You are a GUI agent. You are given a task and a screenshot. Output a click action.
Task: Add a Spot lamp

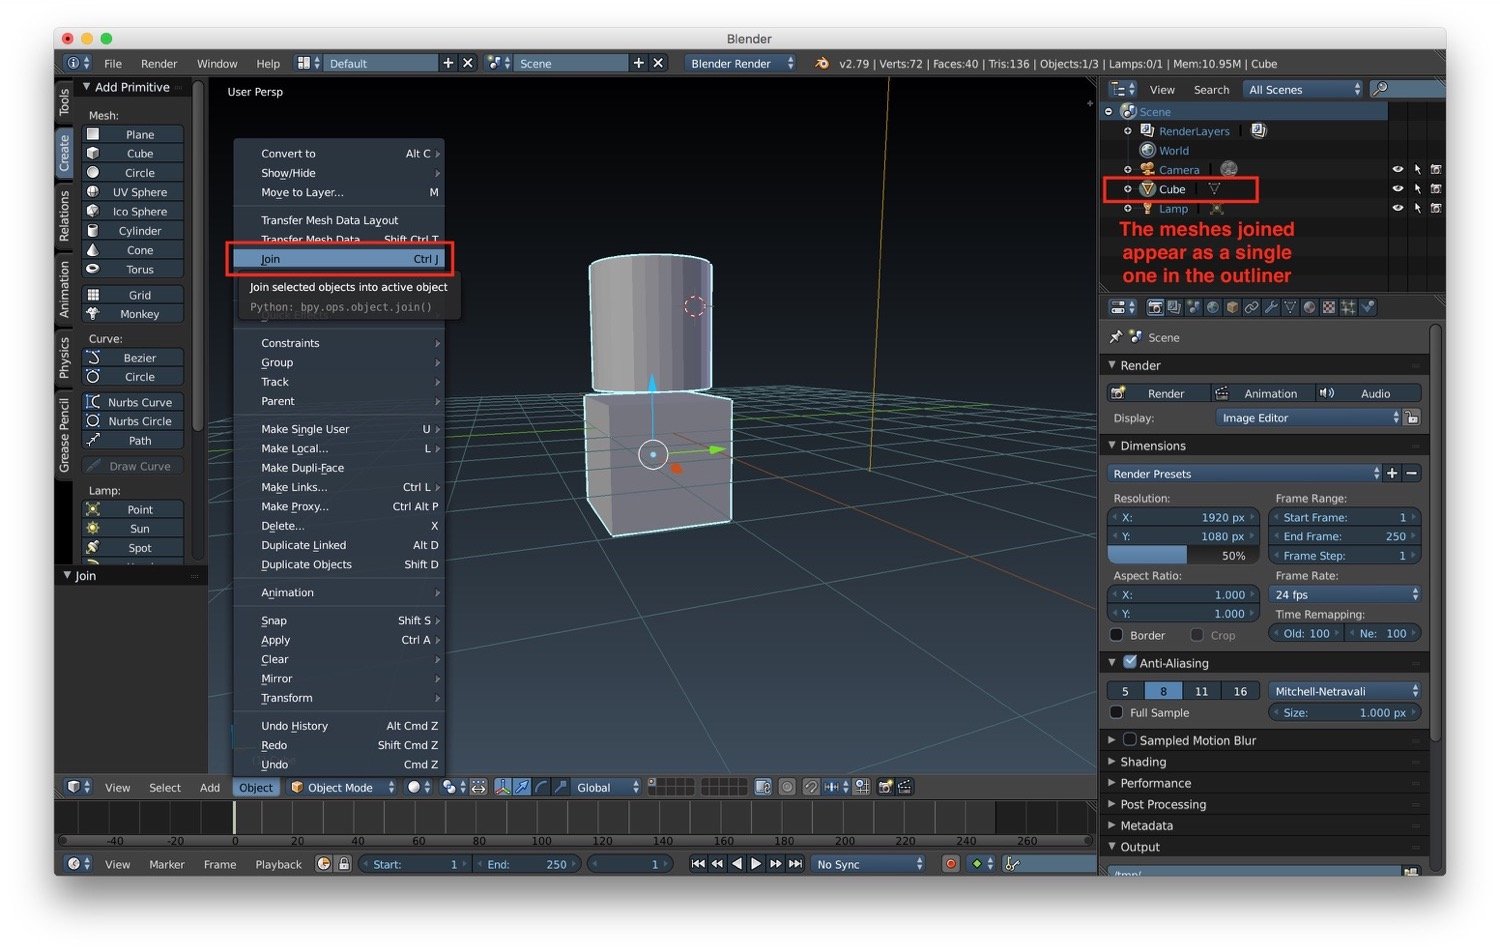click(x=132, y=548)
